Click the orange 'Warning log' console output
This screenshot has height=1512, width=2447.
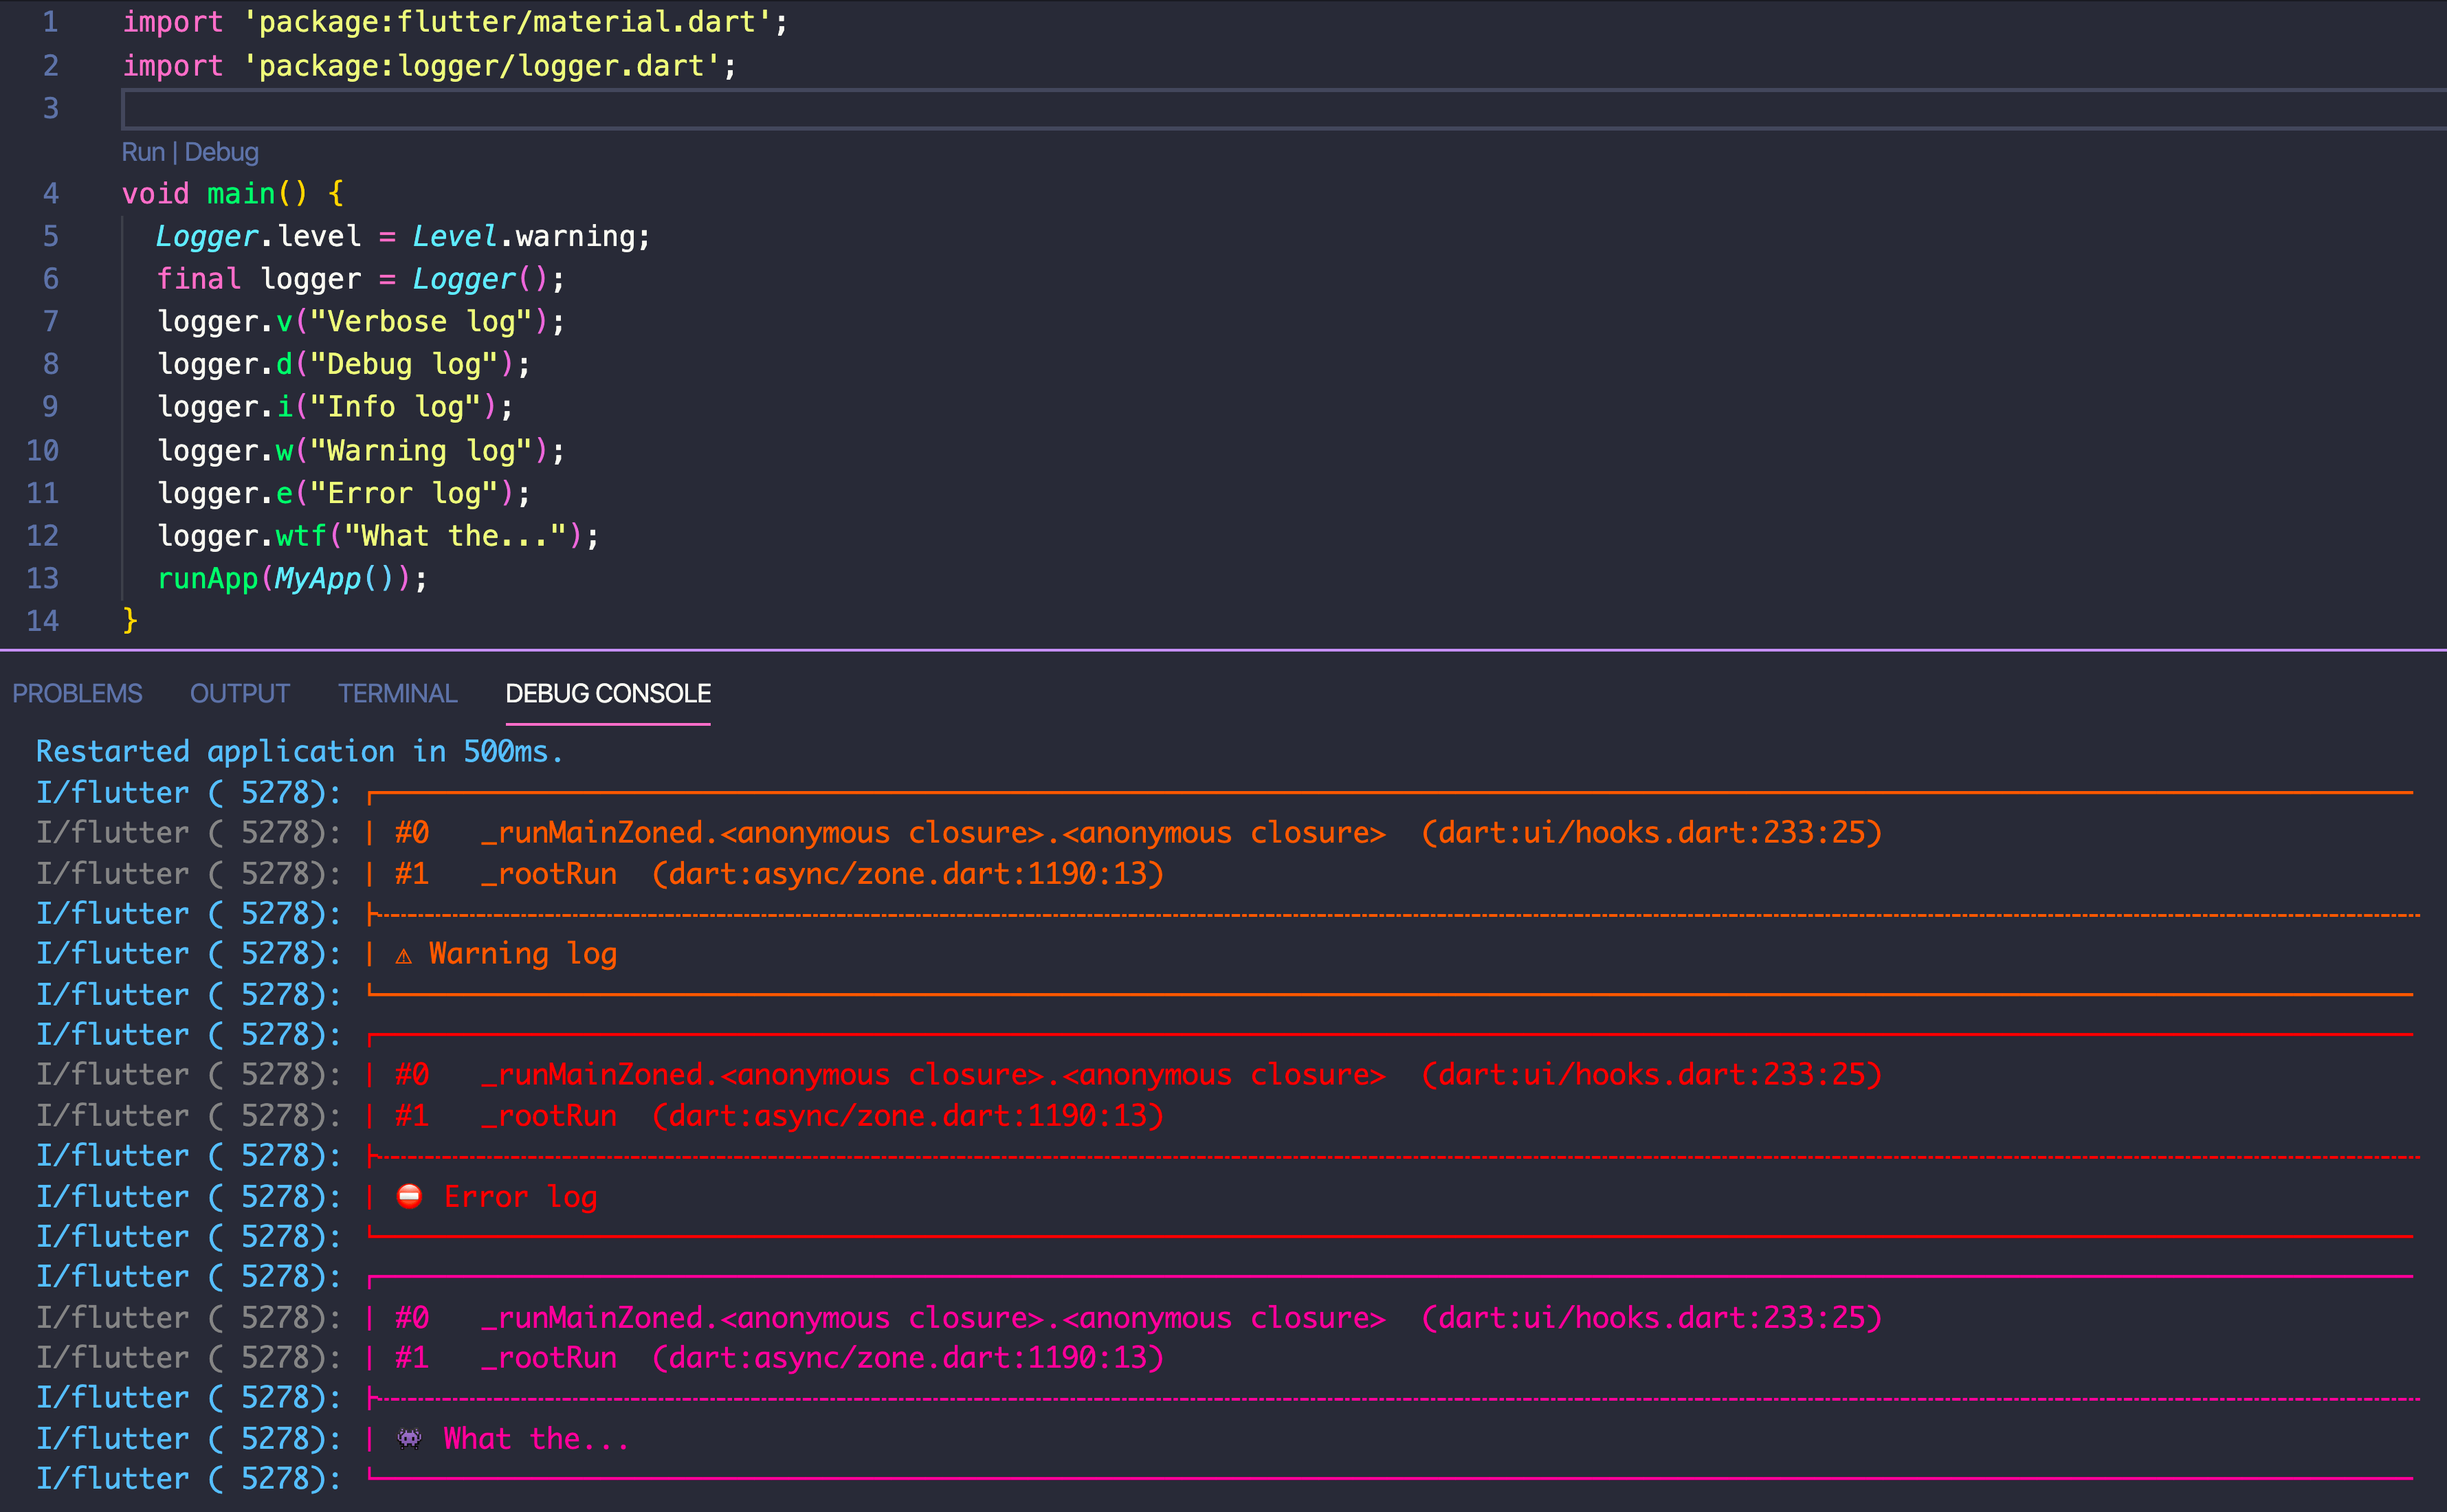coord(523,954)
